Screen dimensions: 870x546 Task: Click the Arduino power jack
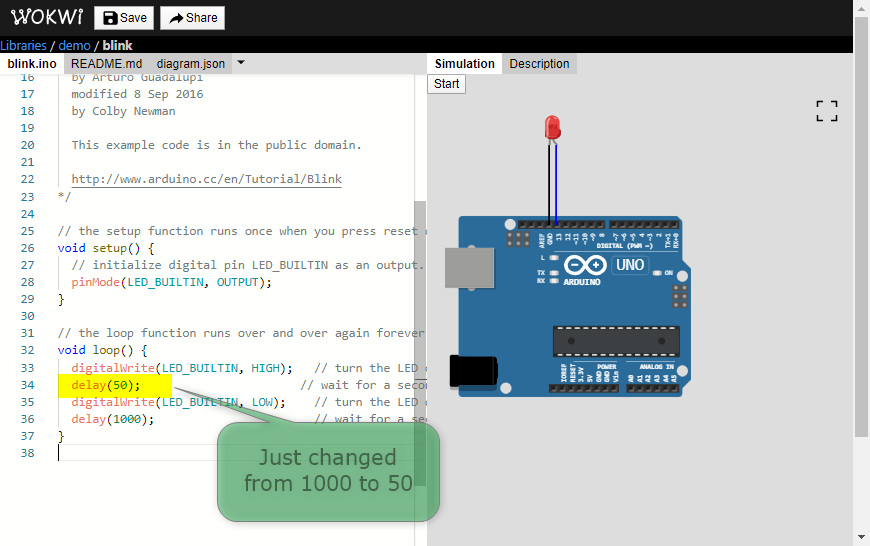click(473, 371)
